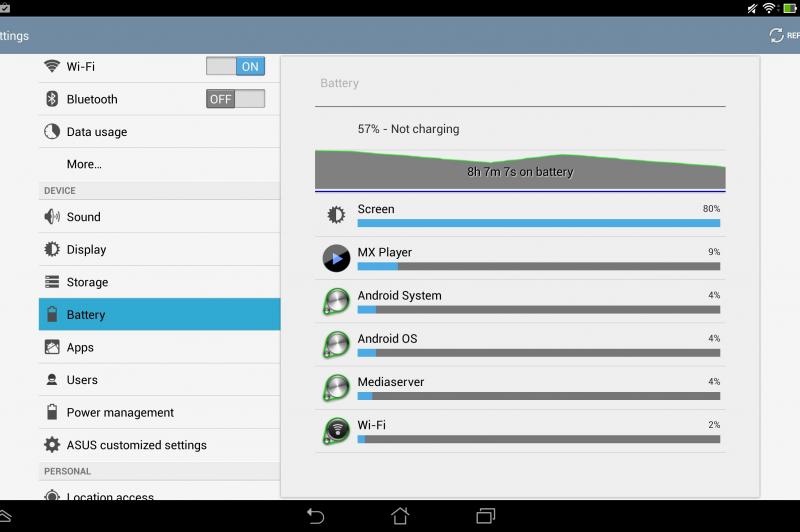The image size is (800, 532).
Task: Open the Display settings
Action: click(159, 249)
